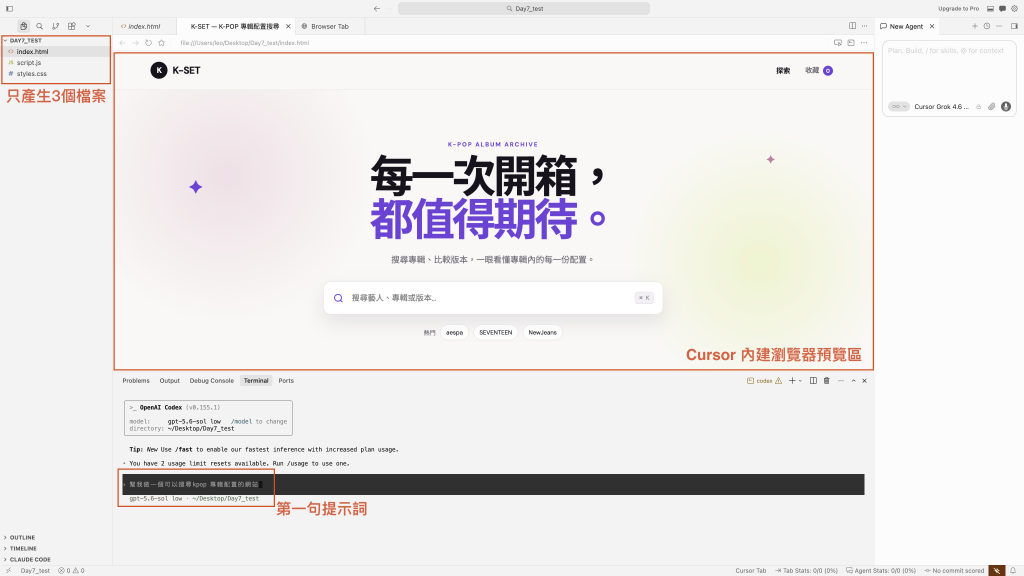Maximize the panel with the up chevron
Image resolution: width=1024 pixels, height=576 pixels.
tap(853, 381)
